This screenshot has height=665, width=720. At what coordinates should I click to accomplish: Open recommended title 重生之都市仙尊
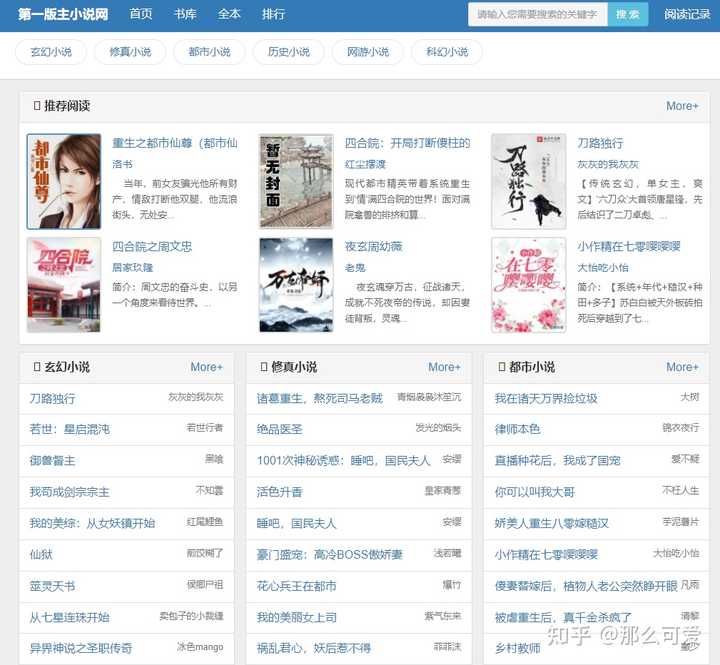point(175,143)
